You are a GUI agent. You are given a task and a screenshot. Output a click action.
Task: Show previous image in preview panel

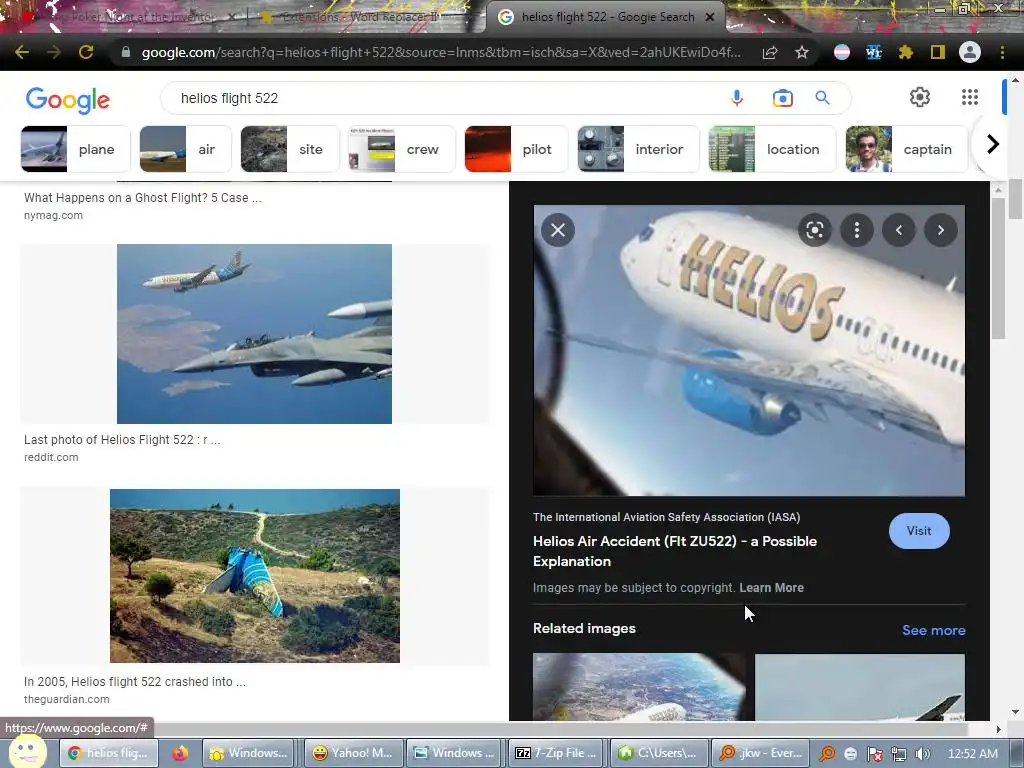pos(899,230)
